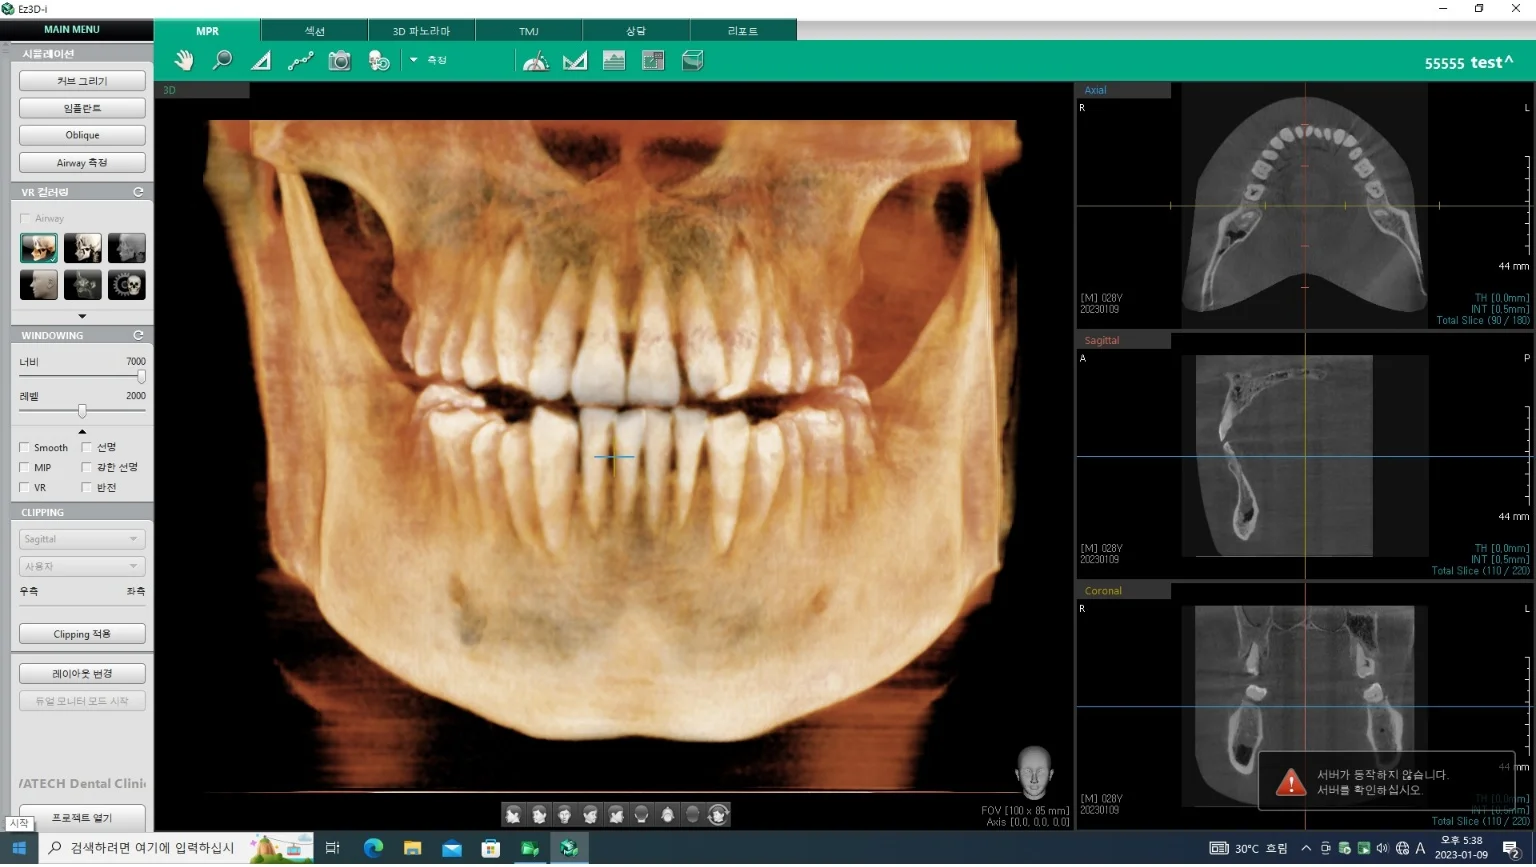Enable the 반전 checkbox
Image resolution: width=1536 pixels, height=867 pixels.
click(x=87, y=488)
